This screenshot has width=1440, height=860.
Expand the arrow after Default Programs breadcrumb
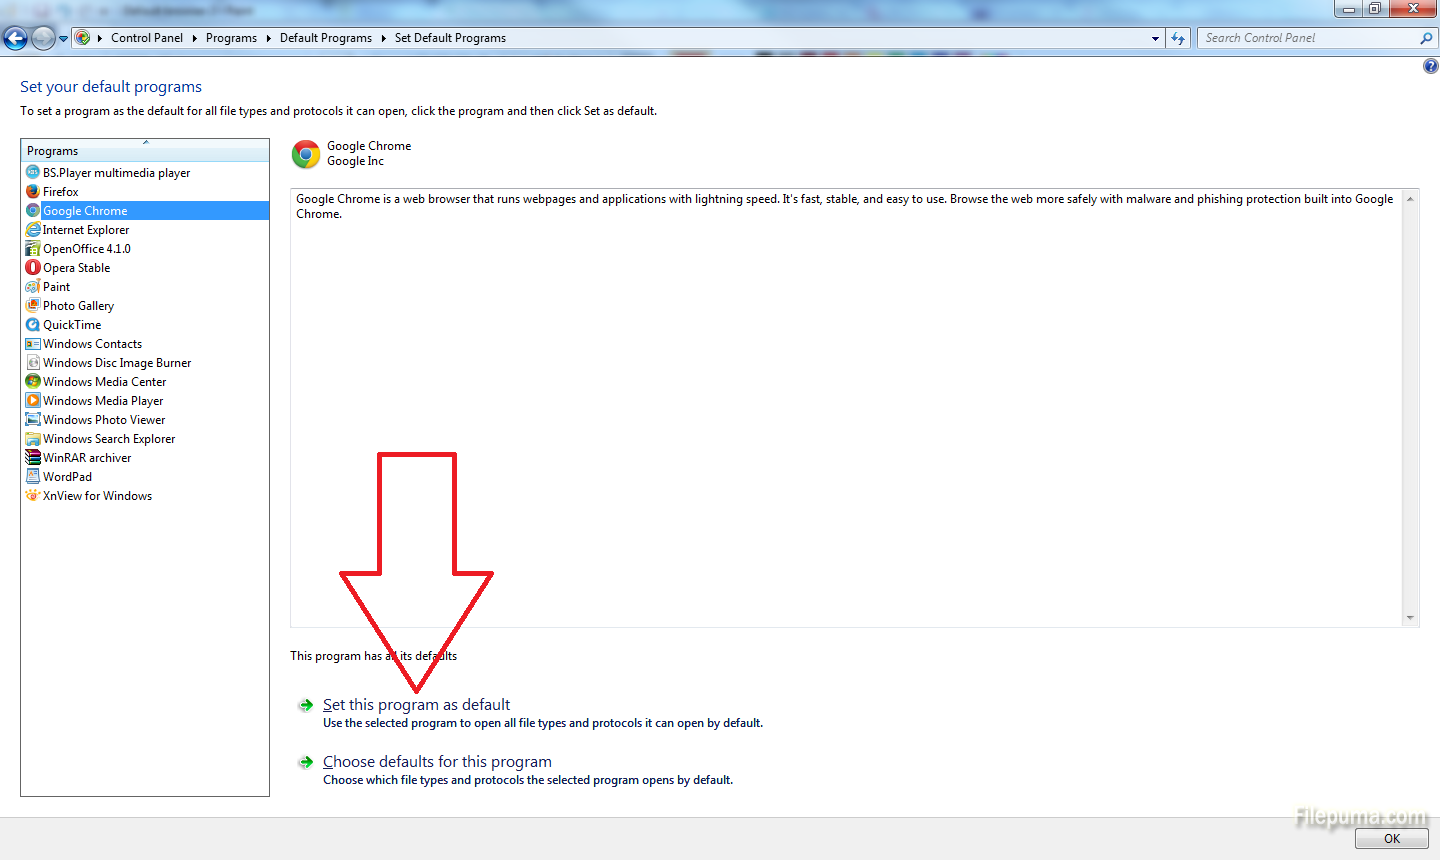[383, 38]
